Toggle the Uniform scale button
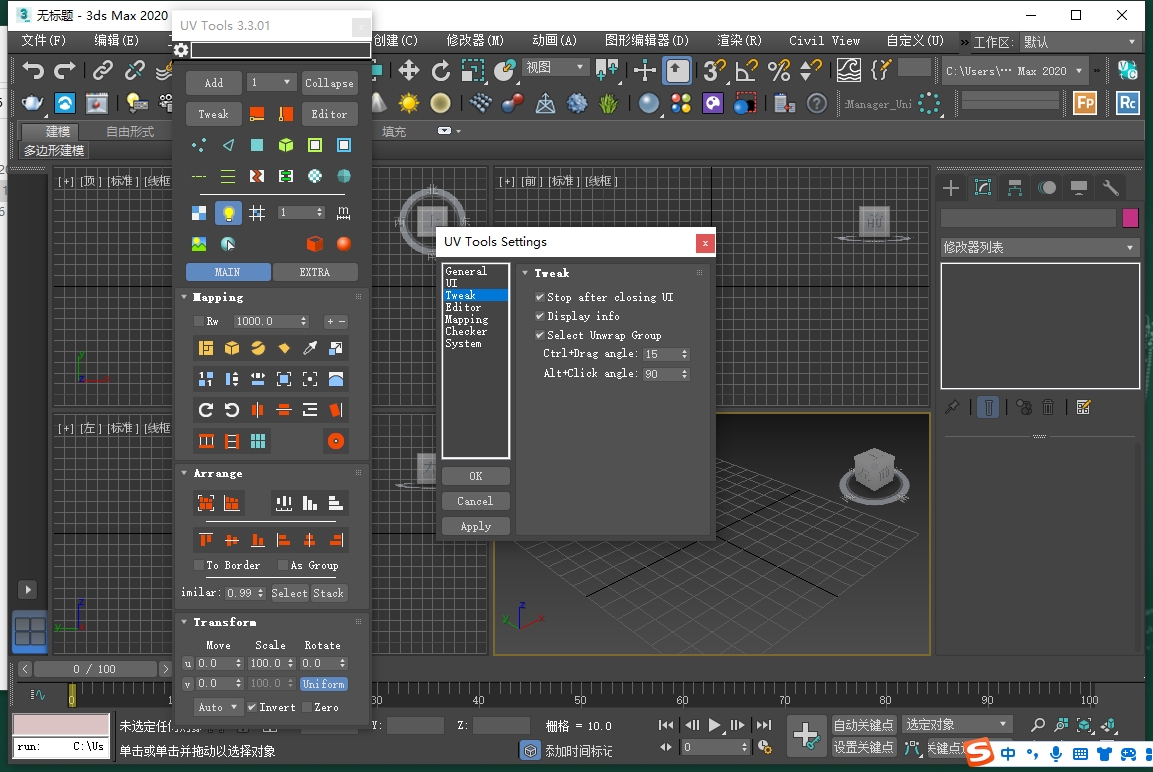 point(324,684)
